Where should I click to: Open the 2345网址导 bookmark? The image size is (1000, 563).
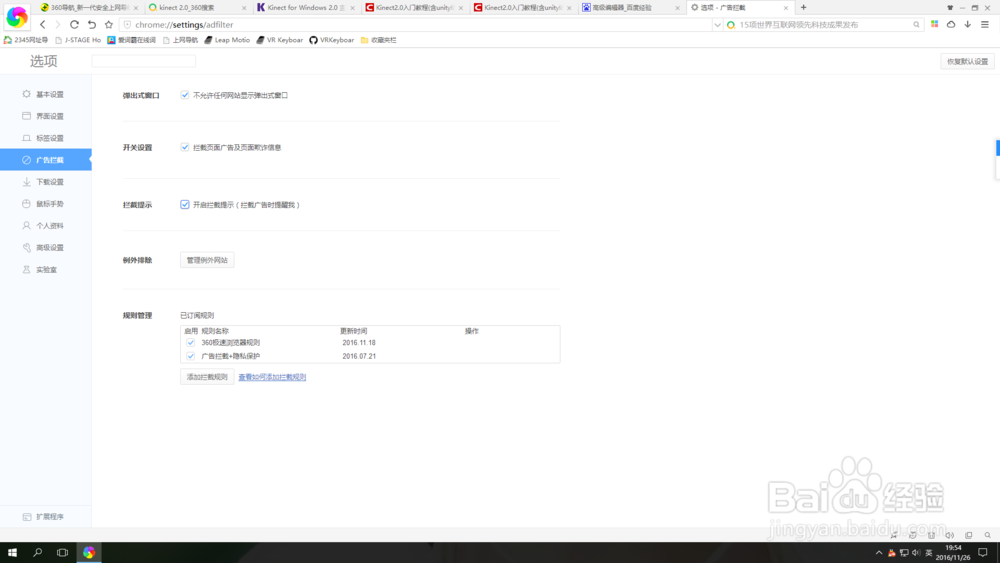coord(26,40)
